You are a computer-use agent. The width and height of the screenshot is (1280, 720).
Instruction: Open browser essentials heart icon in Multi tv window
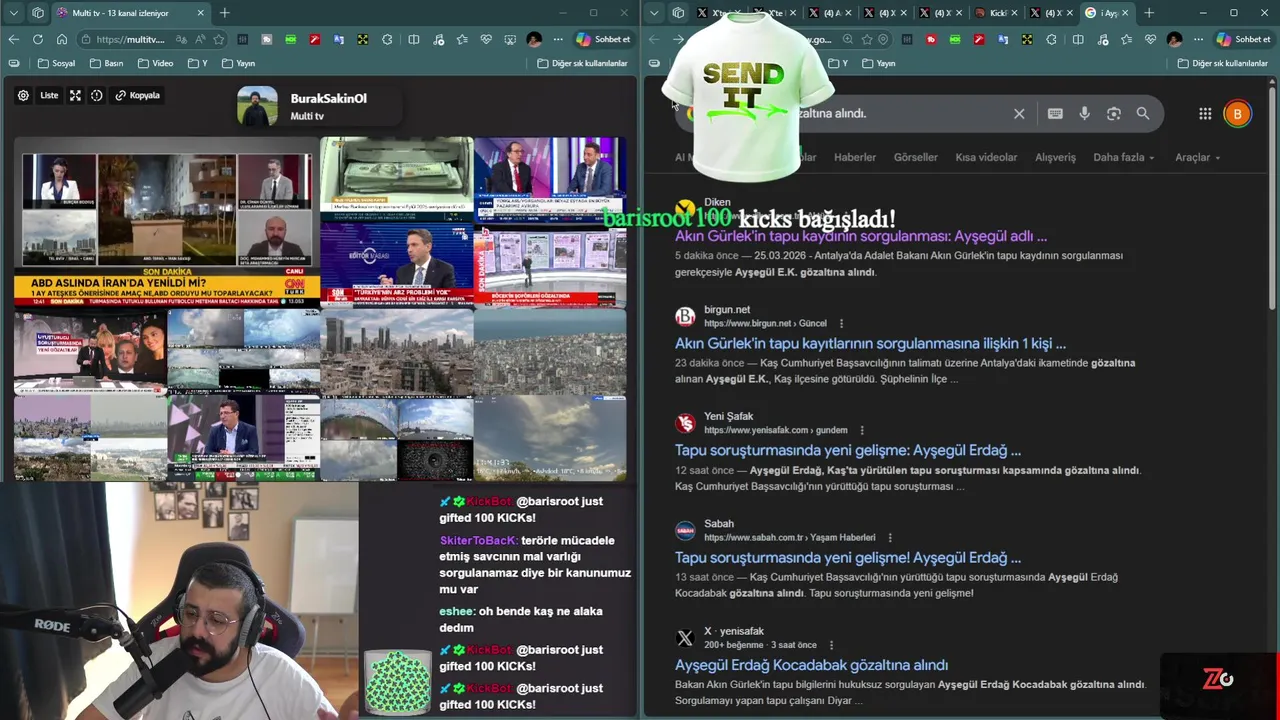pyautogui.click(x=486, y=39)
